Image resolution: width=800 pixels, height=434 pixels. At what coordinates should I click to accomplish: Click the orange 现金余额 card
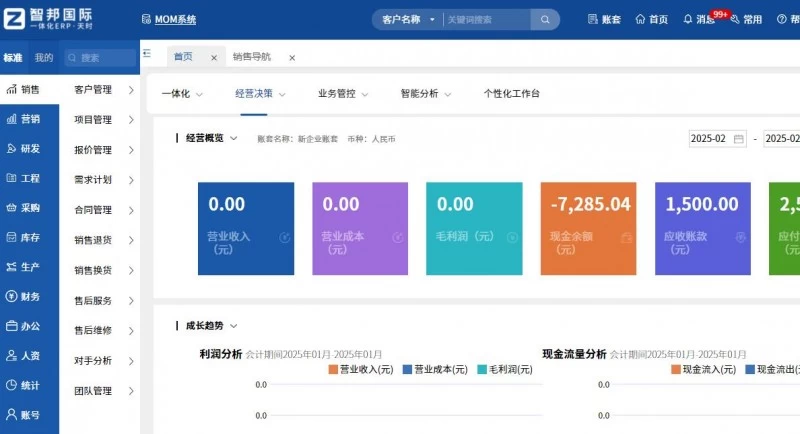click(588, 228)
